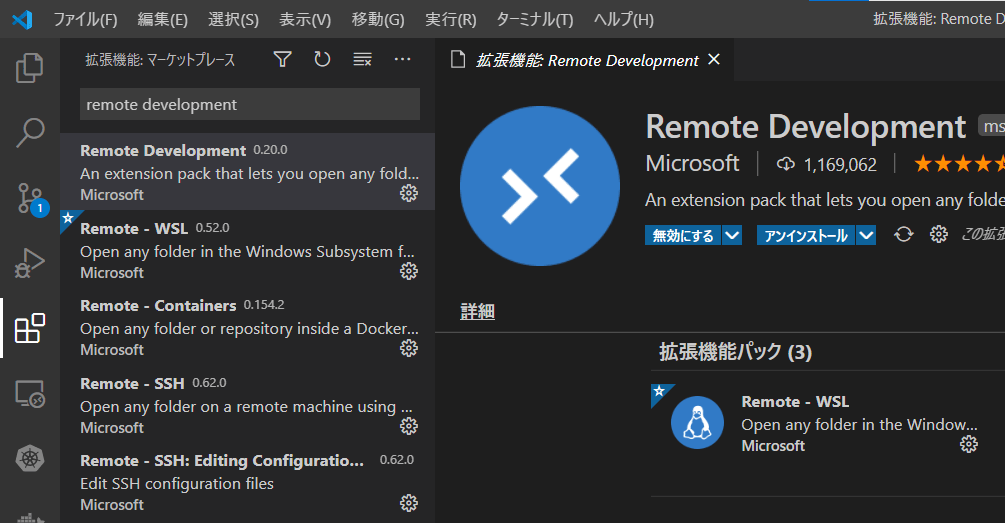Open the ヘルプ(H) menu
1005x523 pixels.
[624, 20]
